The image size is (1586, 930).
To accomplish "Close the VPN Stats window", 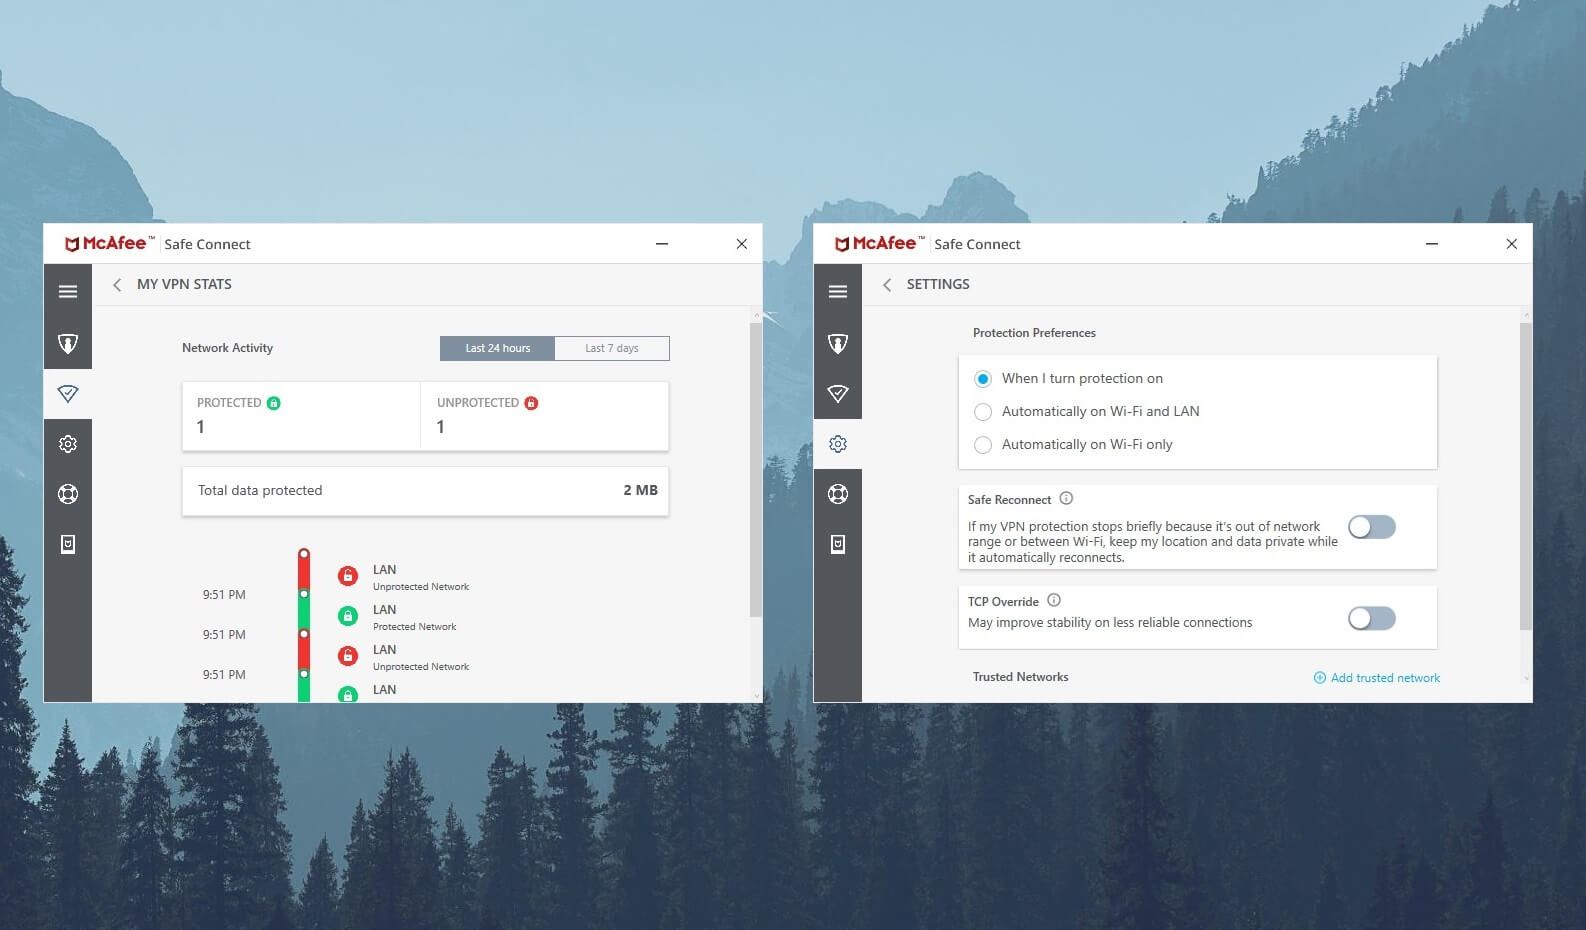I will coord(742,244).
